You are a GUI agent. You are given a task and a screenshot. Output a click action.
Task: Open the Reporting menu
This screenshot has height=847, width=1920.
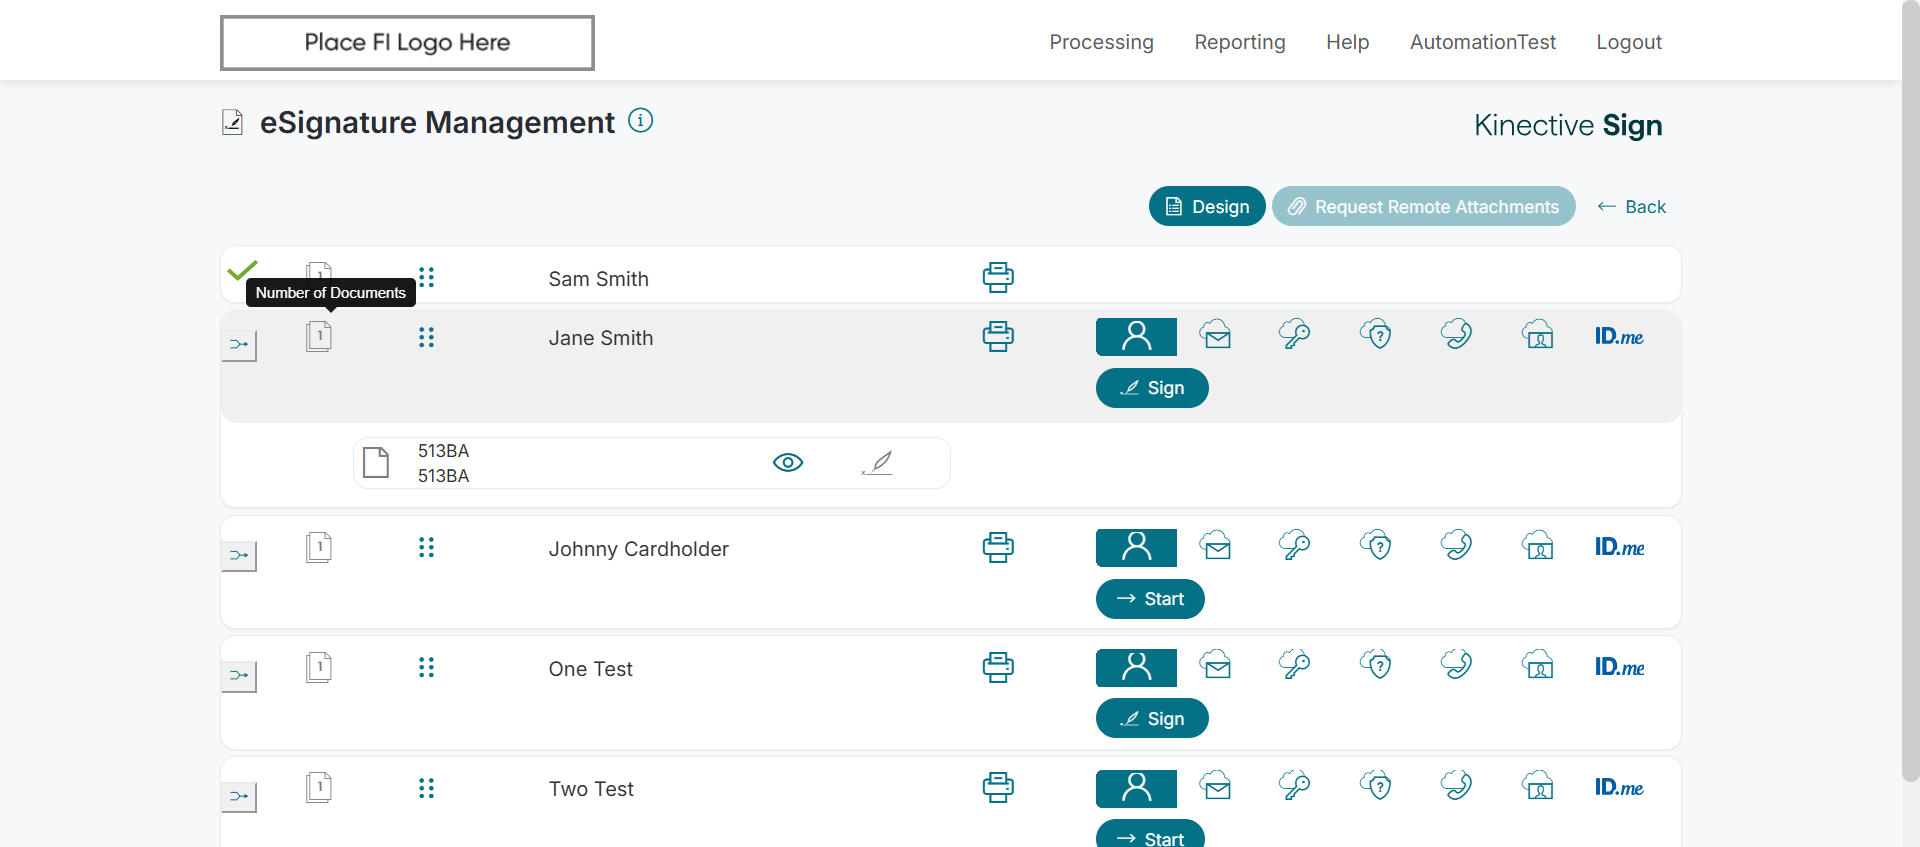[1240, 42]
